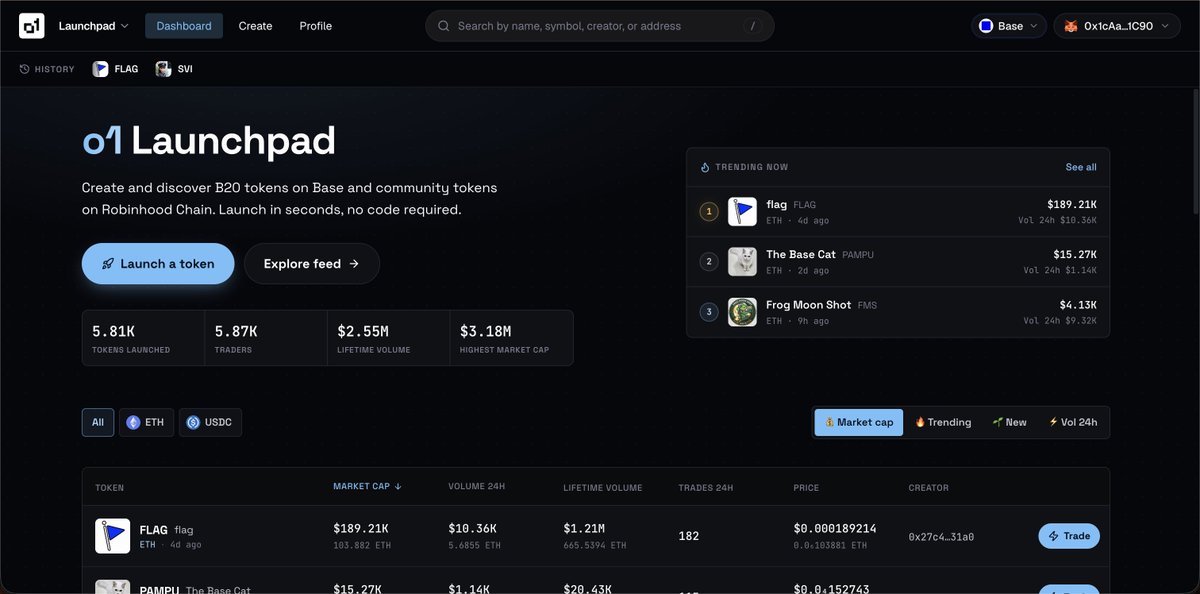Click the page vertical scrollbar
Viewport: 1200px width, 594px height.
pos(1195,150)
